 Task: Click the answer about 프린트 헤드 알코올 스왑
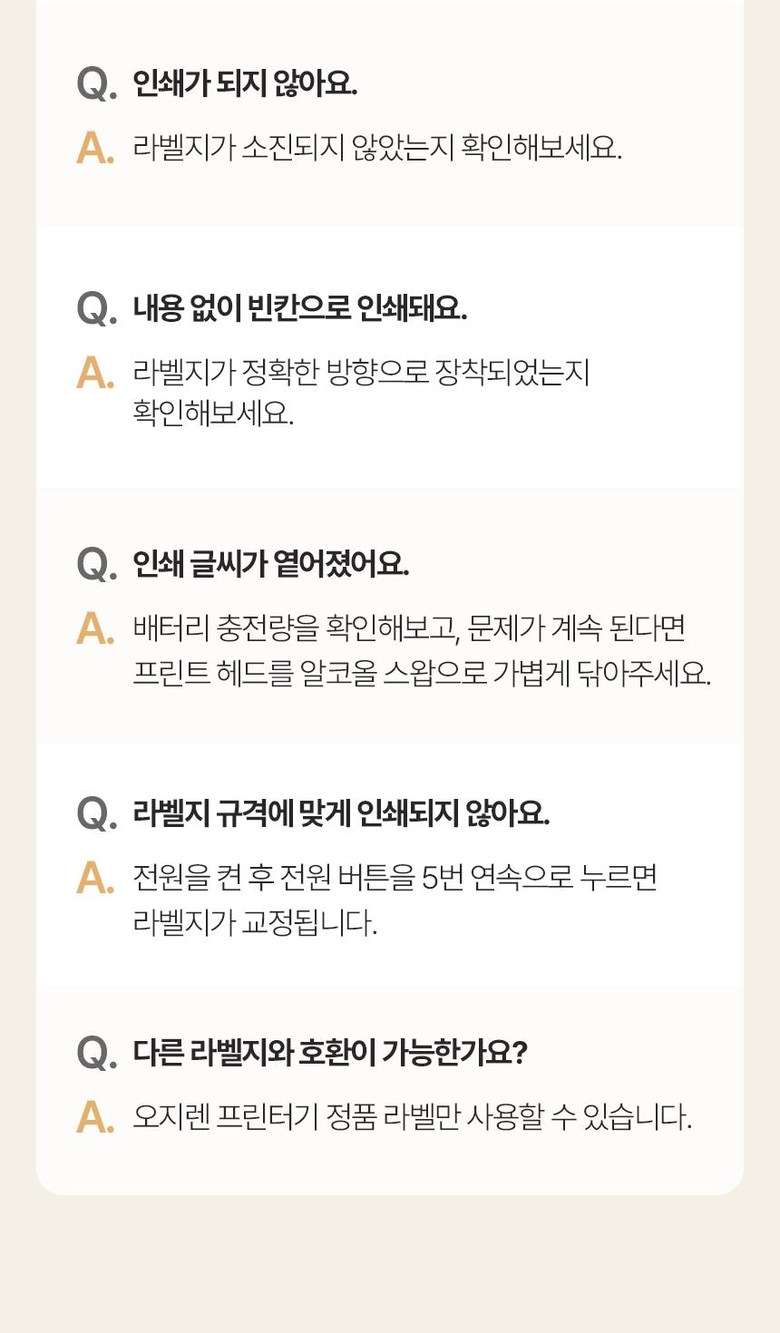click(x=421, y=651)
